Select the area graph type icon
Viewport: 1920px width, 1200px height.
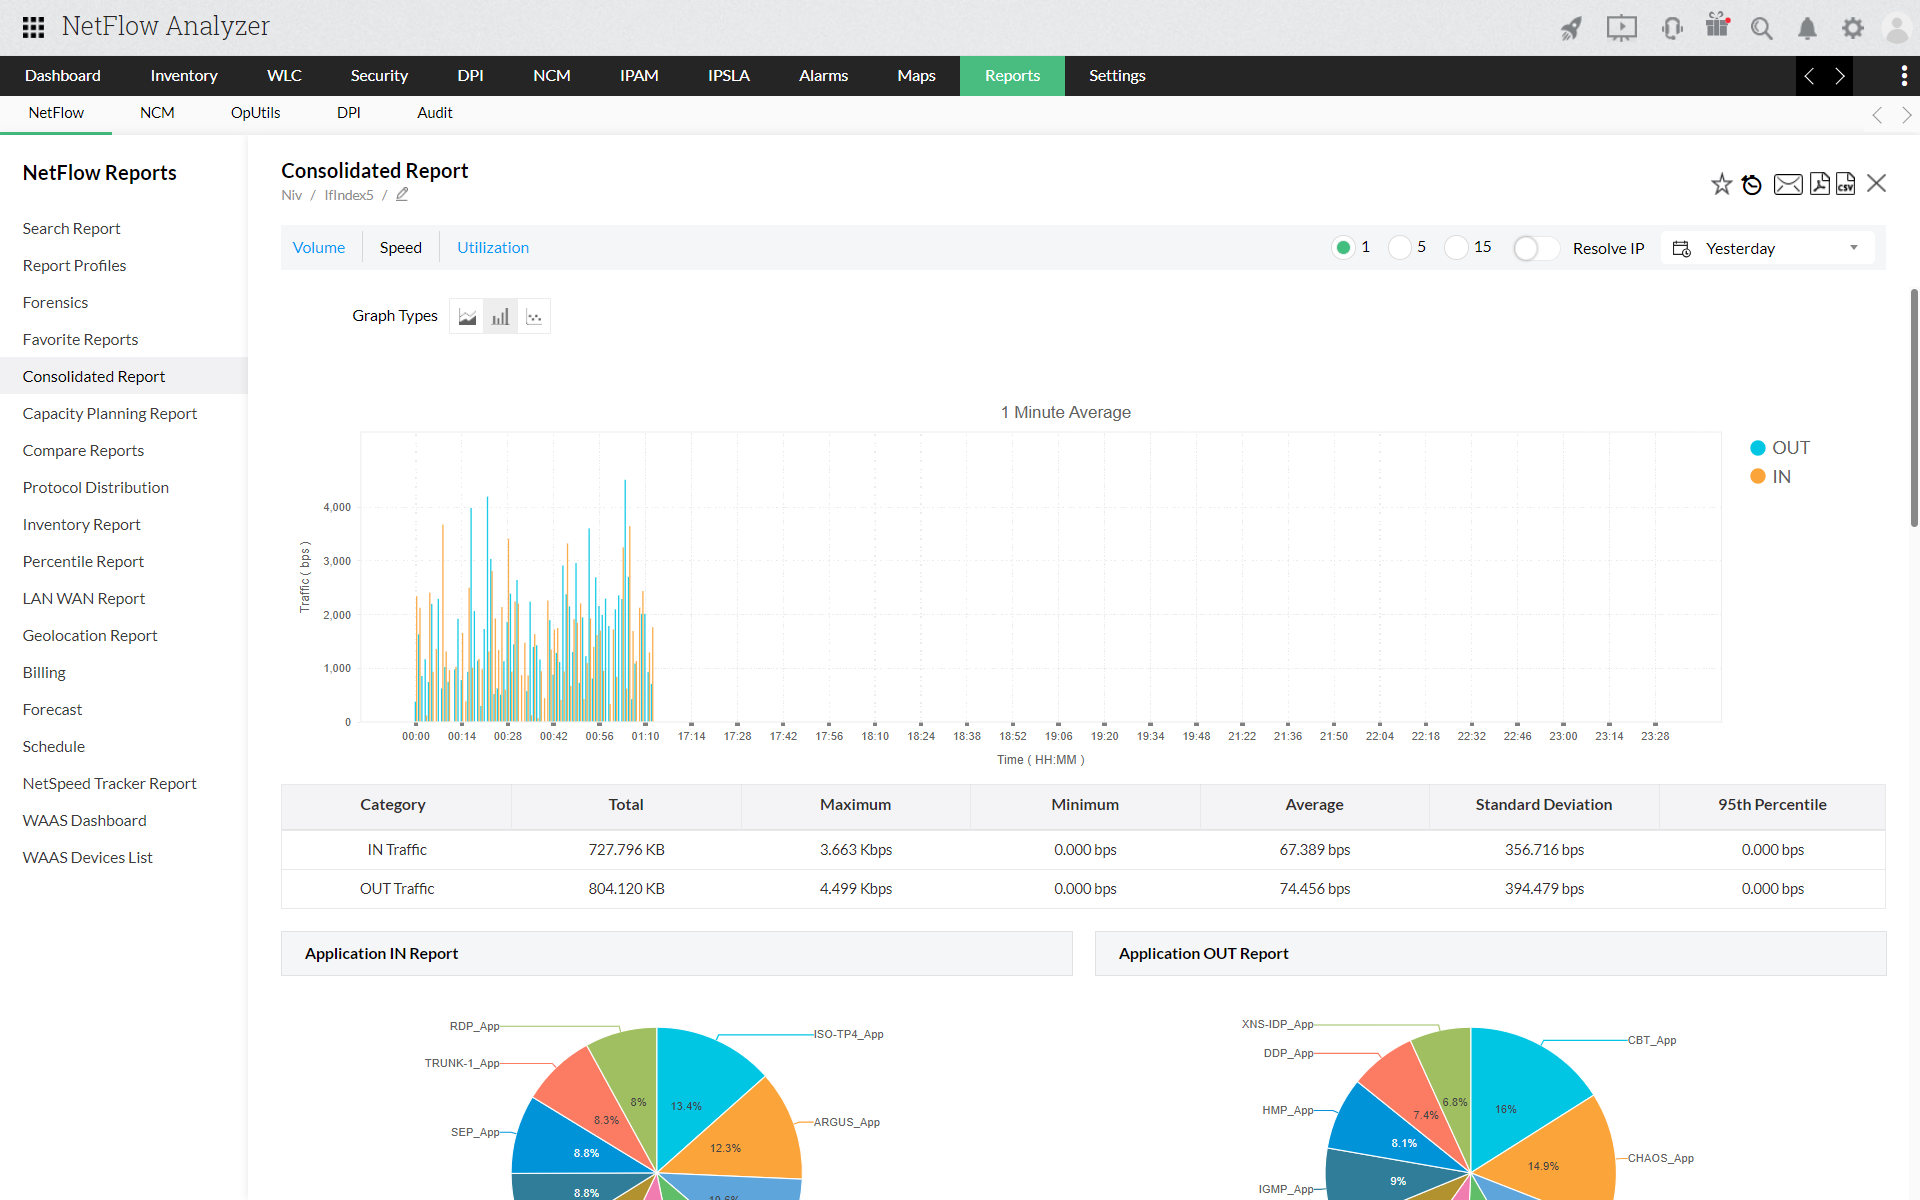click(467, 317)
